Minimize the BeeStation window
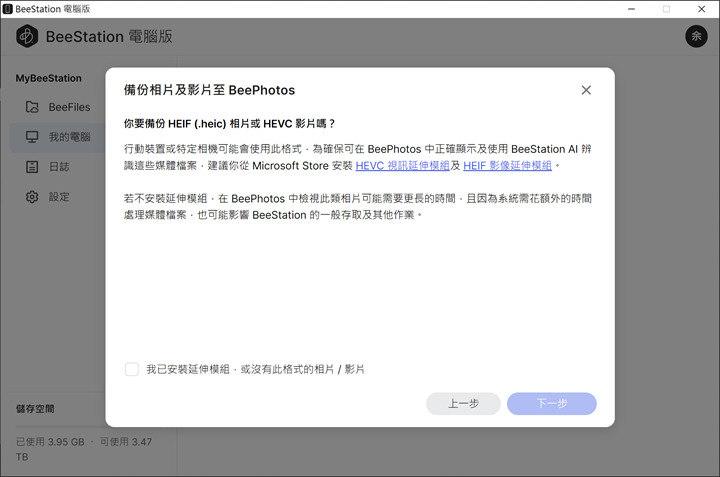720x477 pixels. (x=631, y=9)
